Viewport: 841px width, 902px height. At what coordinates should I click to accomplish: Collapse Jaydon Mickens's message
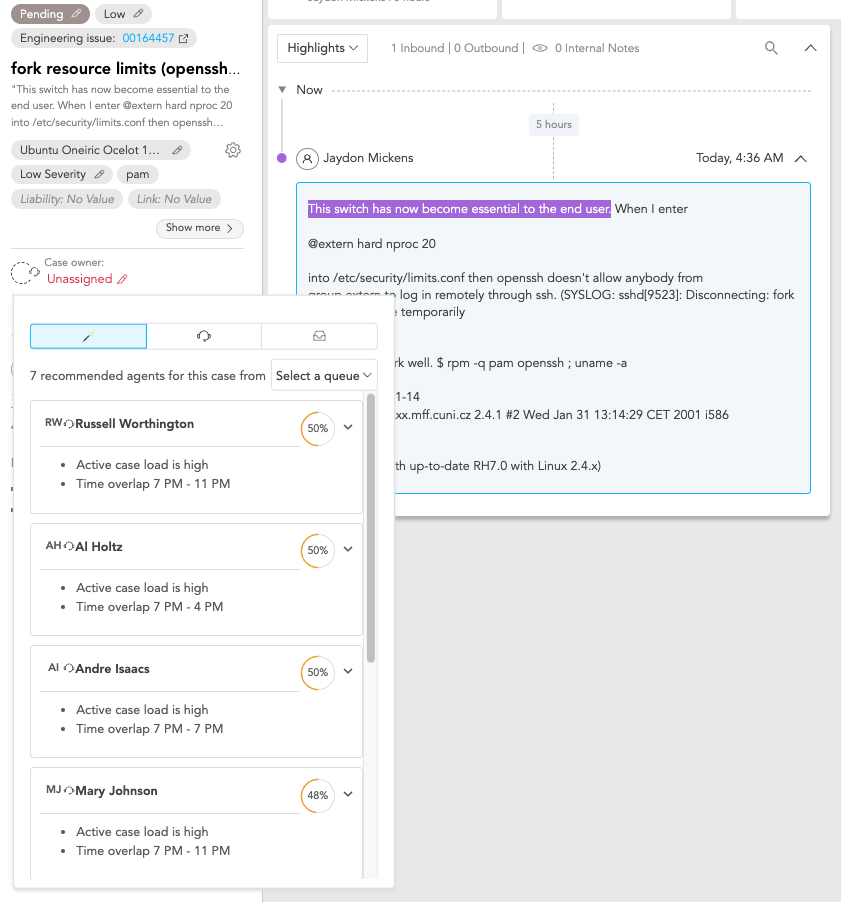(801, 158)
